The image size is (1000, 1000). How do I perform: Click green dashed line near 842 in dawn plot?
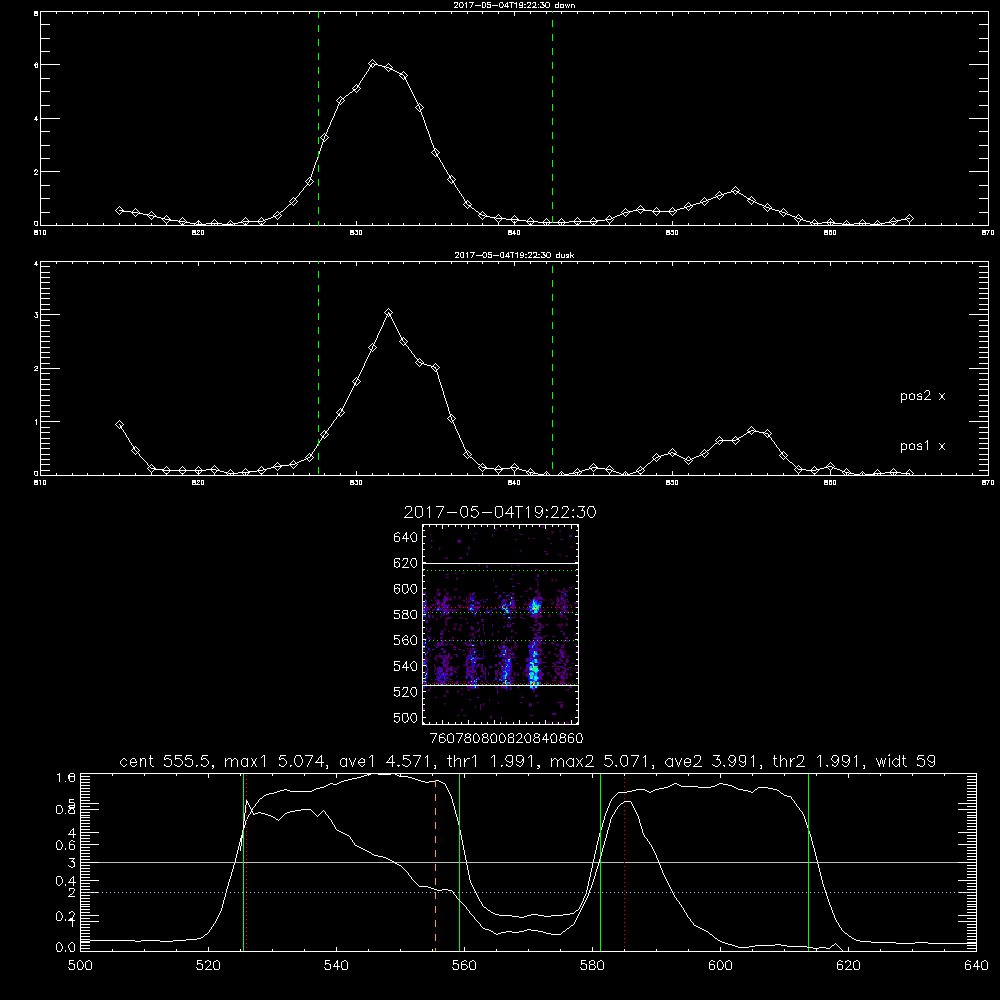pos(552,119)
